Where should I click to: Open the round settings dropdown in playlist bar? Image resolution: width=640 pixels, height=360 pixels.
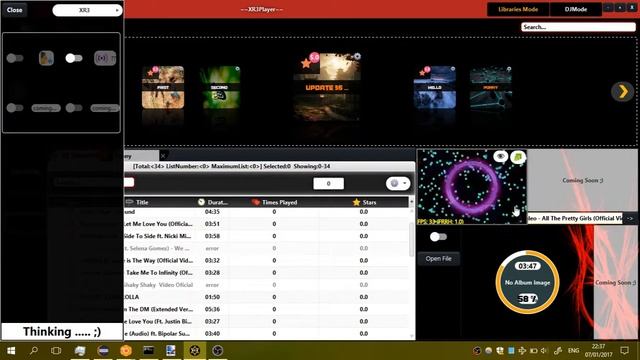398,184
